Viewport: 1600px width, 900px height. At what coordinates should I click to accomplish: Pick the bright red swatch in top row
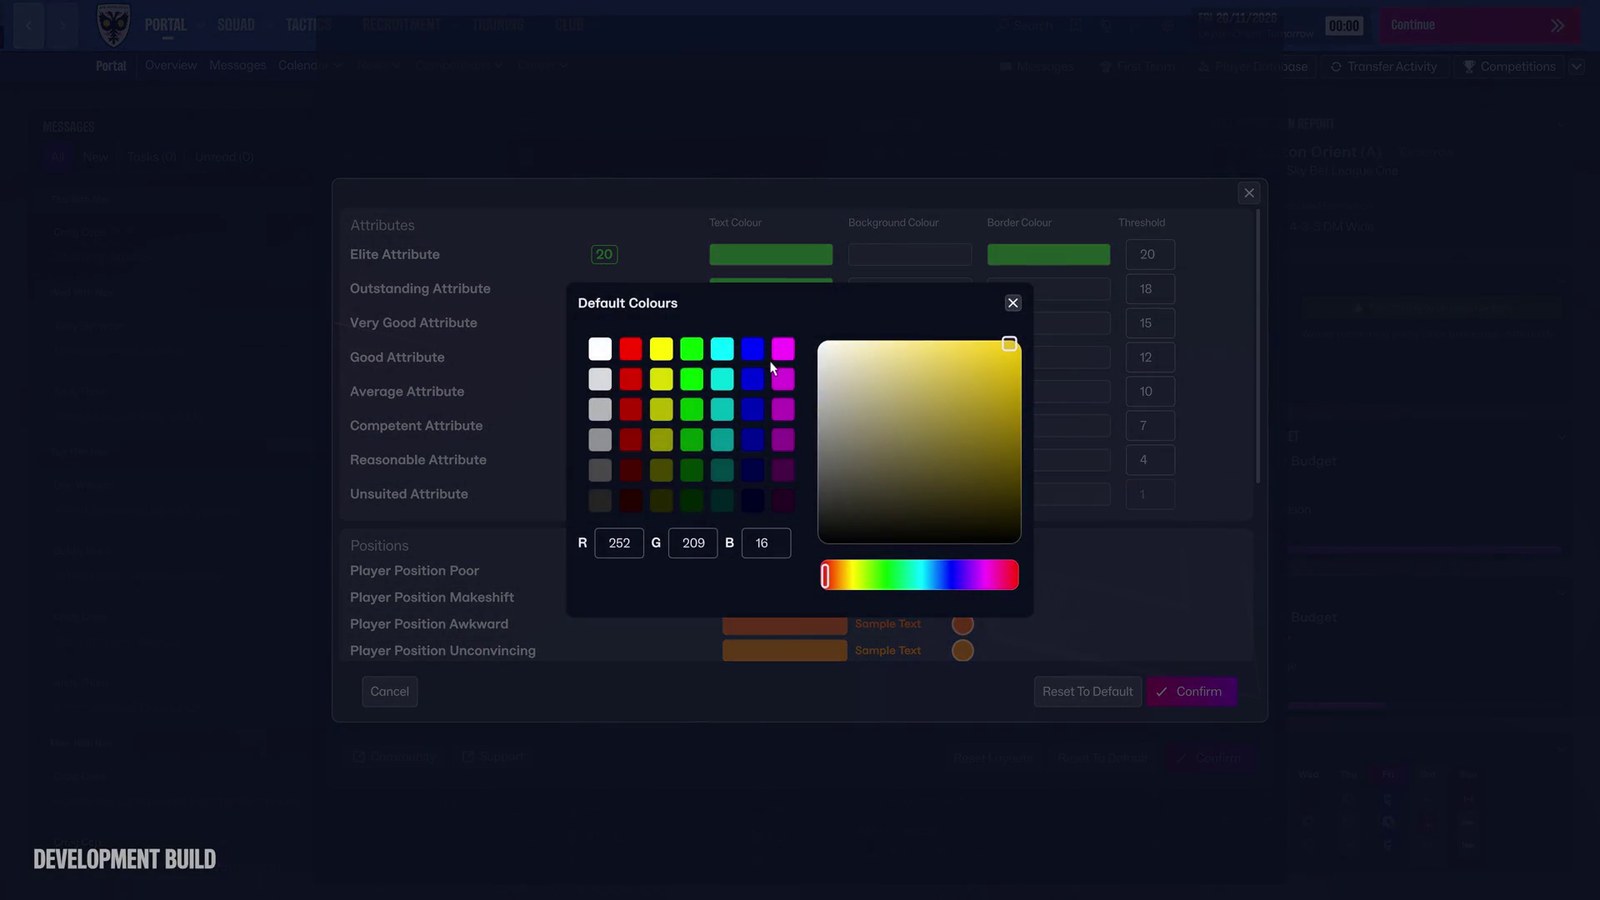(631, 349)
